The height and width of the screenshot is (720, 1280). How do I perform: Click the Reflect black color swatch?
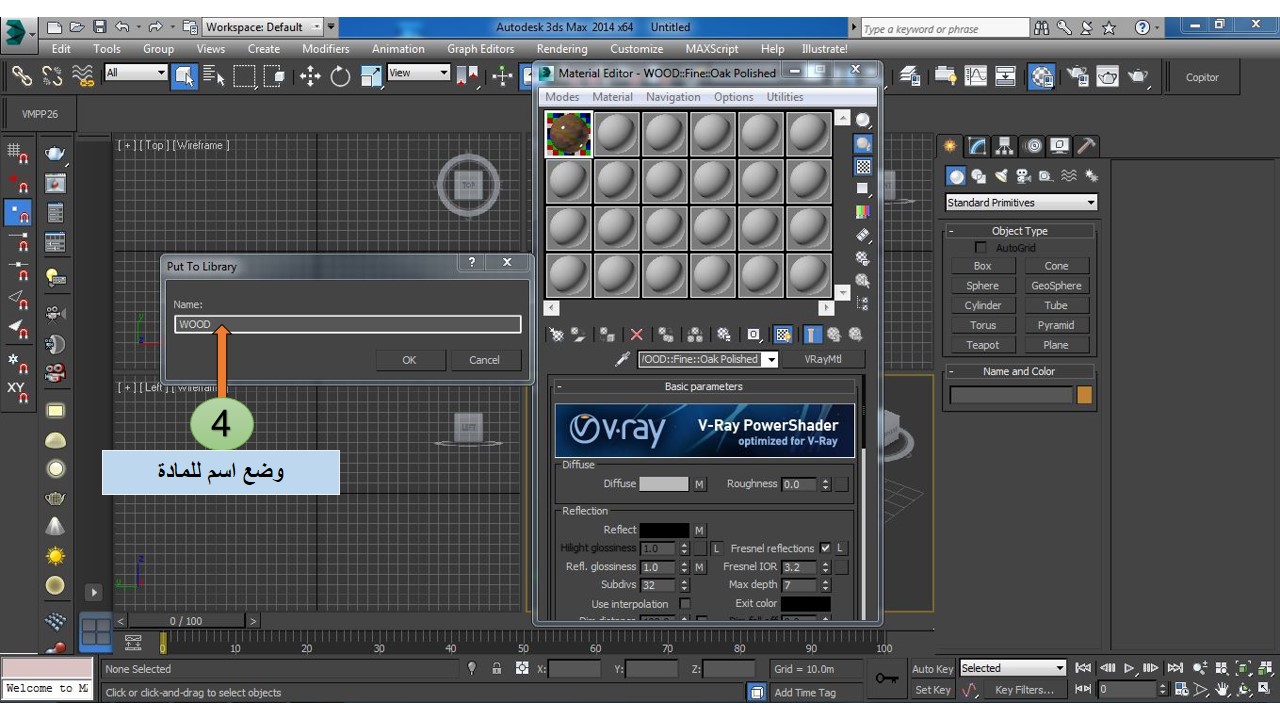(x=664, y=530)
